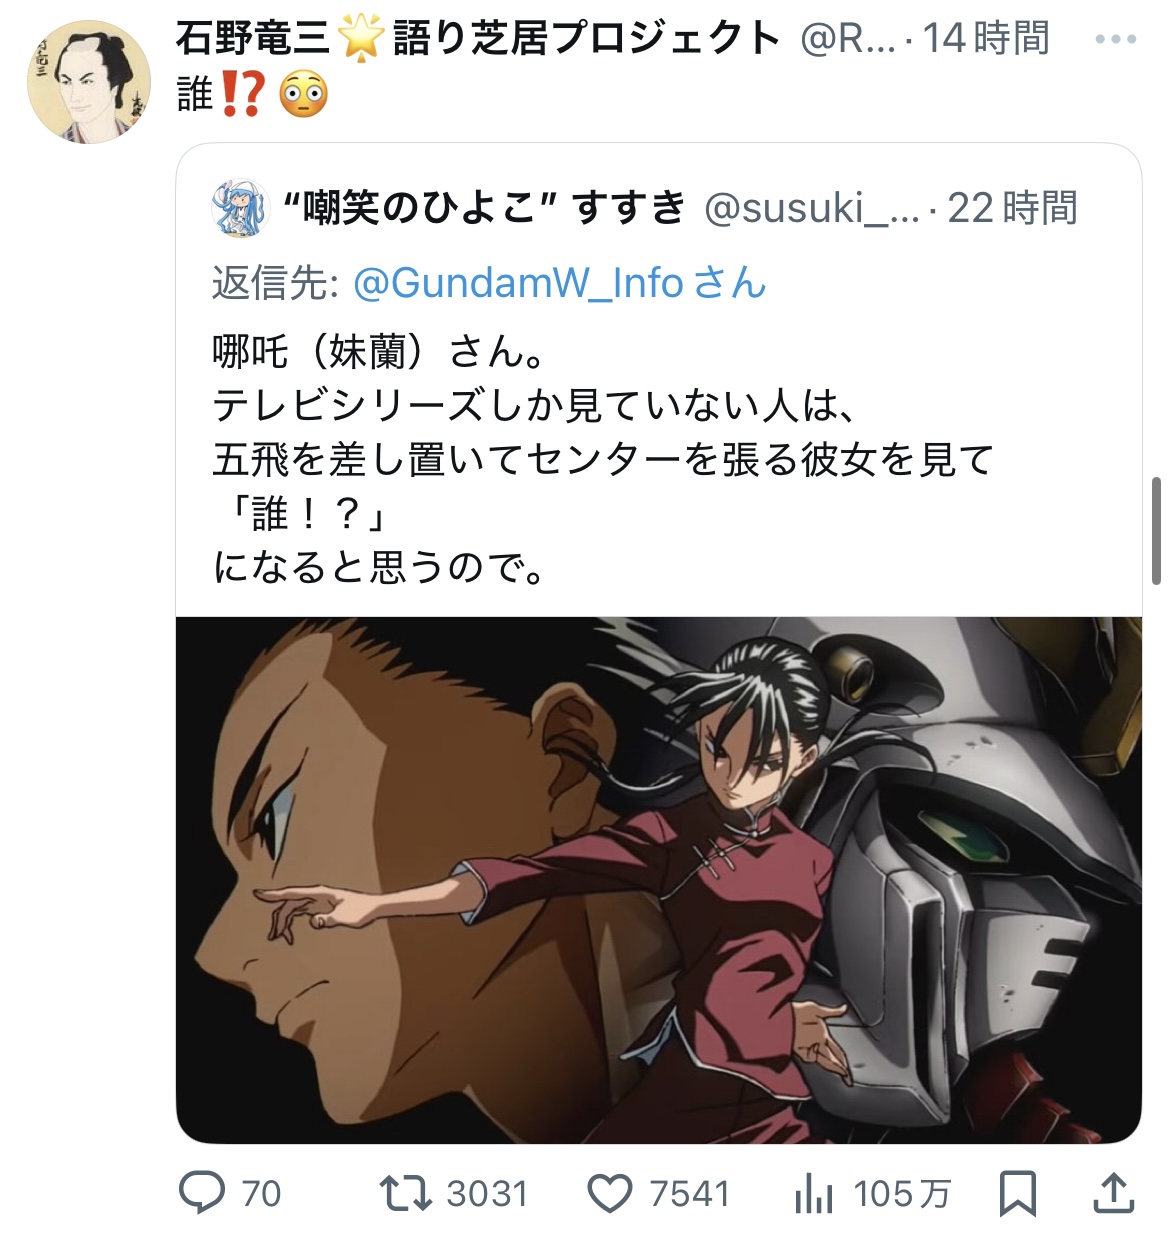View analytics bar chart icon
The height and width of the screenshot is (1236, 1170).
pos(813,1193)
